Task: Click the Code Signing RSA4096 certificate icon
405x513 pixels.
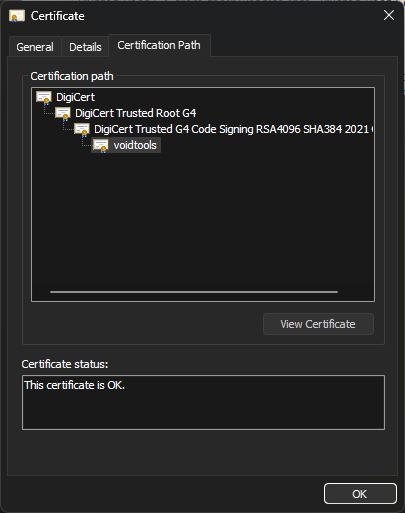Action: tap(82, 129)
